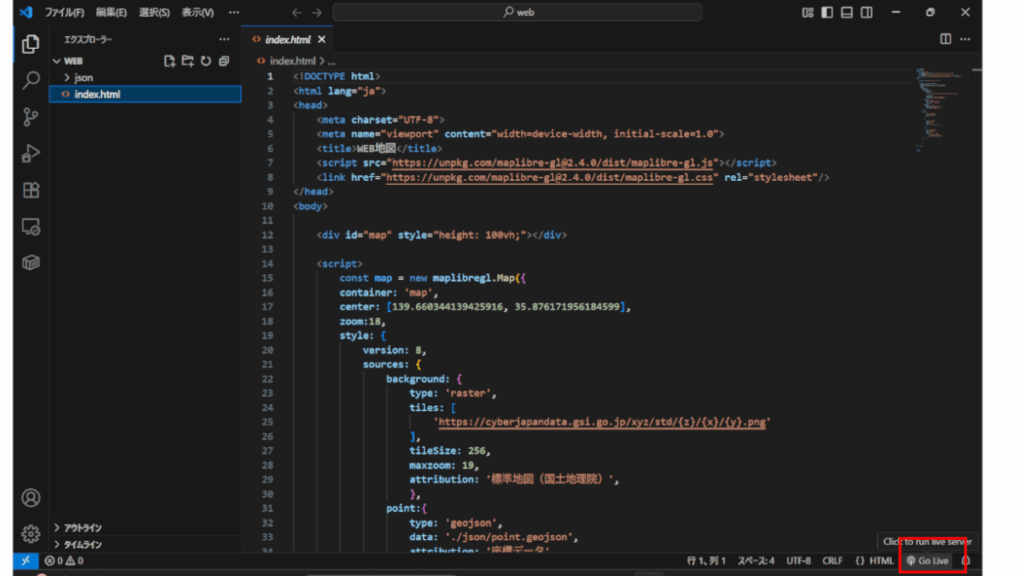Click the UTF-8 encoding in status bar
Viewport: 1024px width, 576px height.
click(798, 561)
